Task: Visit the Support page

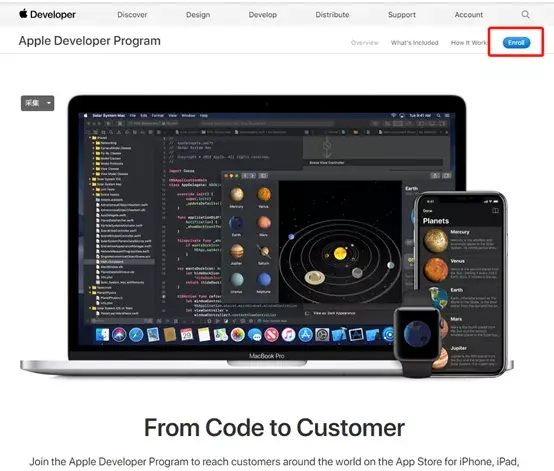Action: coord(402,15)
